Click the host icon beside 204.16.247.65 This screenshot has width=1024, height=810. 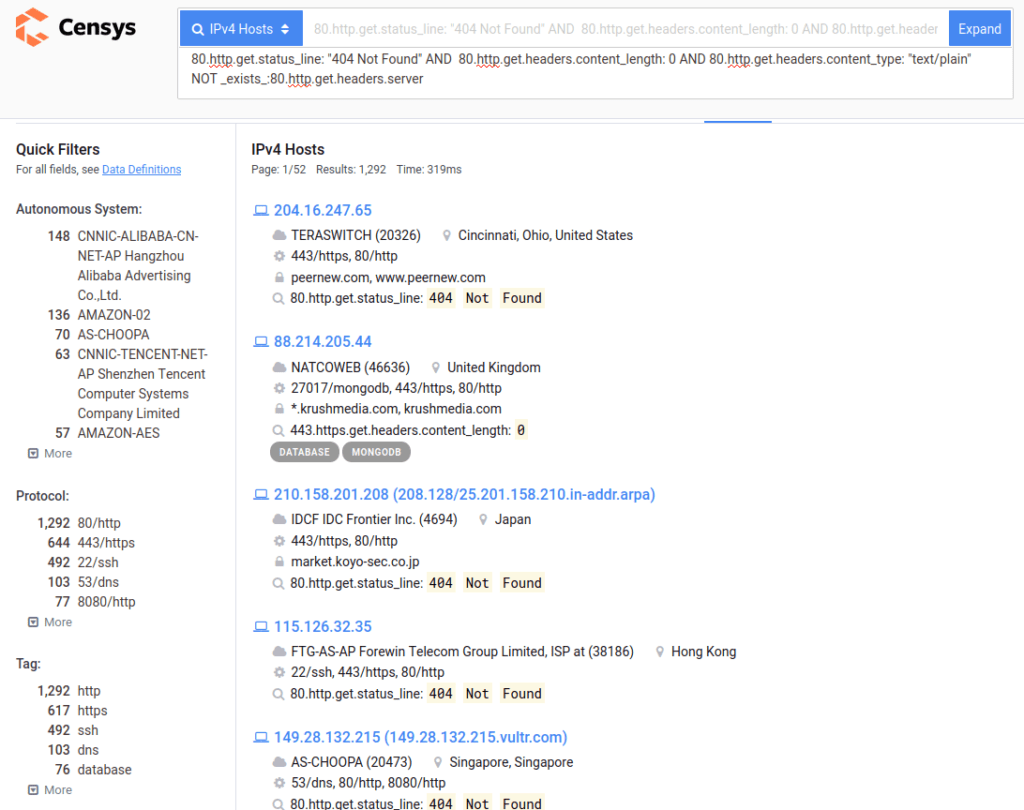click(x=261, y=211)
